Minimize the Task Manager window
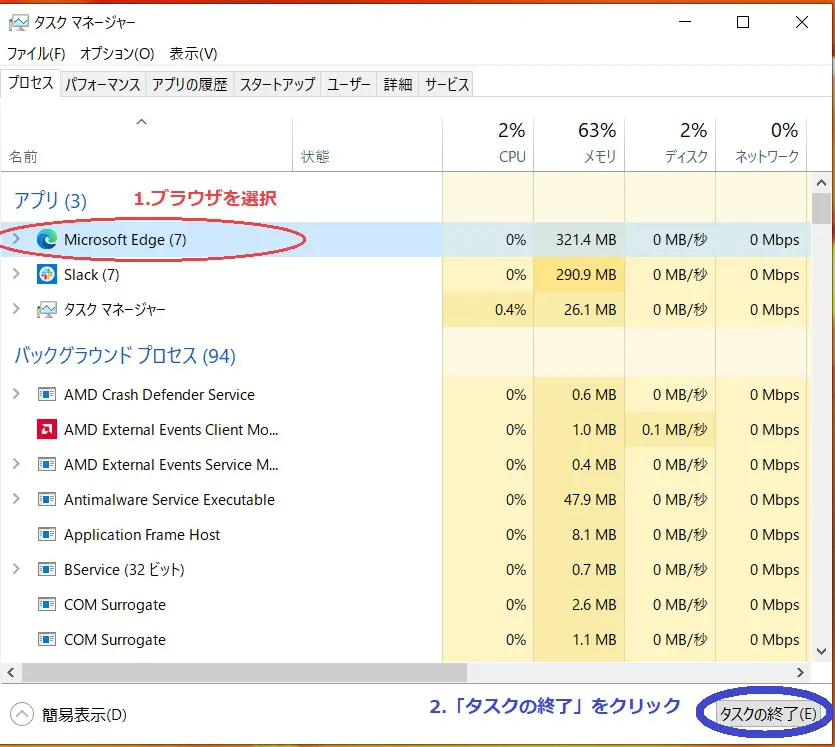The image size is (835, 747). click(685, 22)
